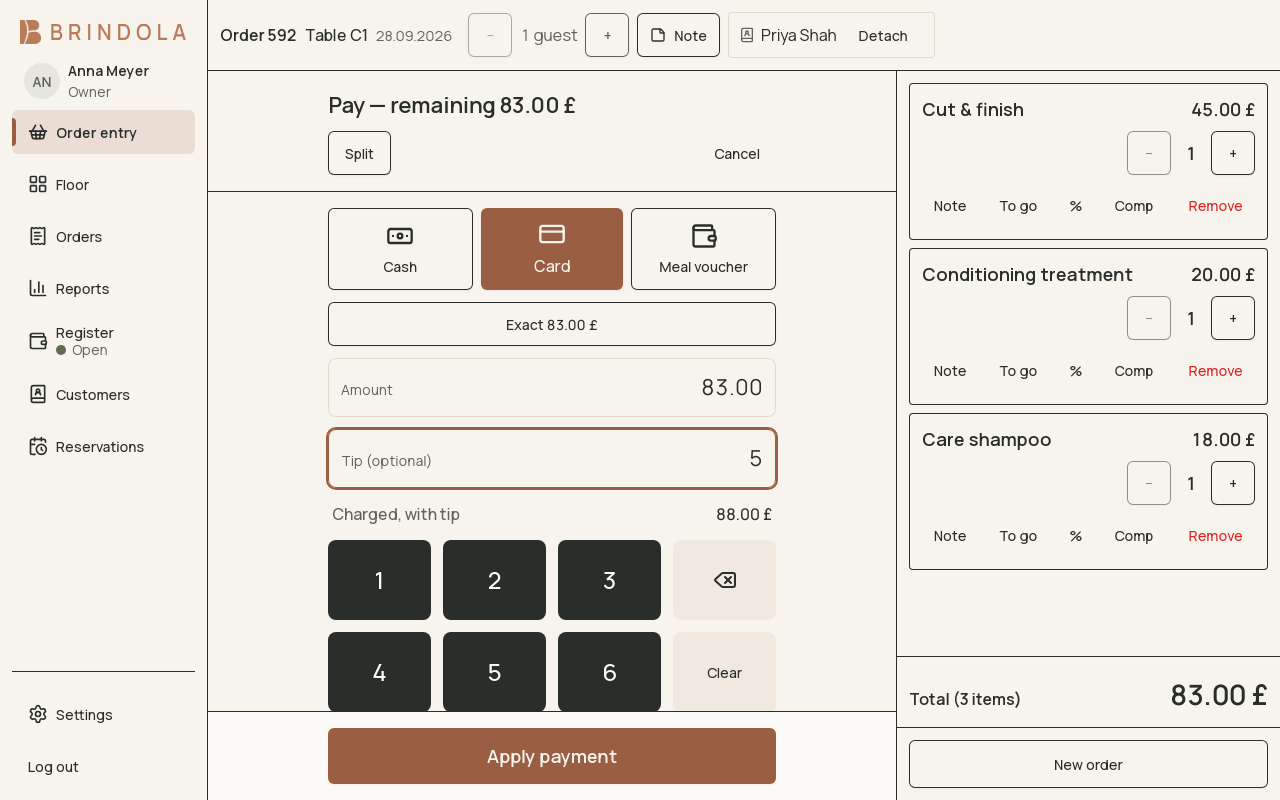
Task: Click Apply payment
Action: click(x=552, y=756)
